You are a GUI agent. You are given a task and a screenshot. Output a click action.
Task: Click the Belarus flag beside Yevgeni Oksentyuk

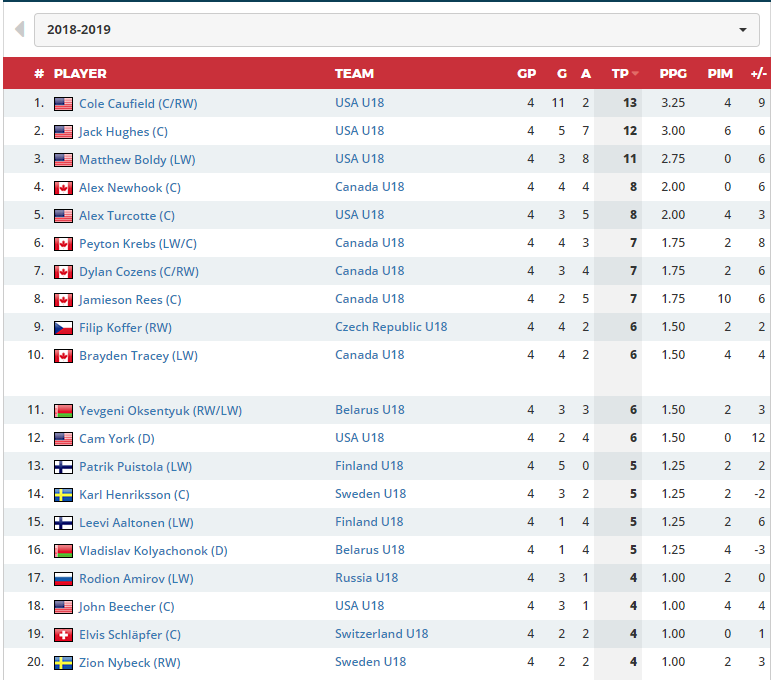click(63, 411)
